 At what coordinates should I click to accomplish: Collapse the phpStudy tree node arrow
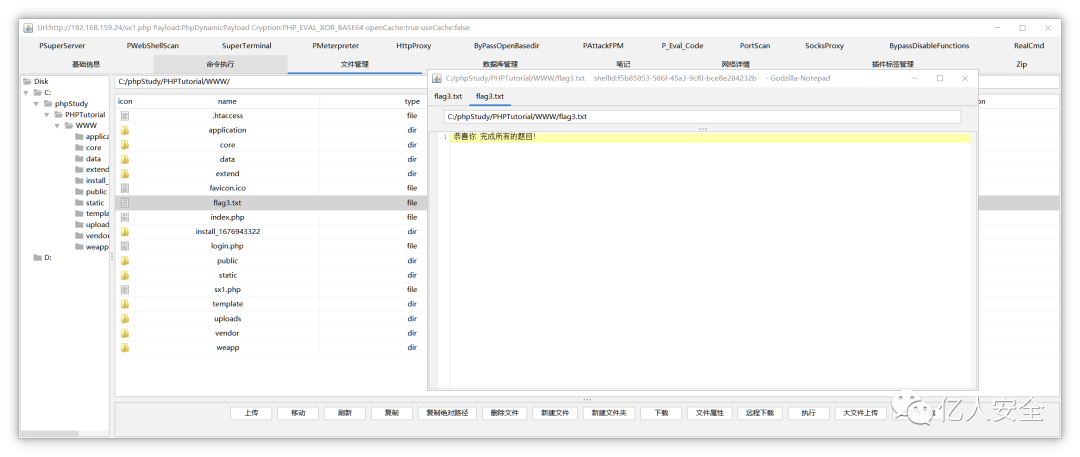(x=37, y=103)
